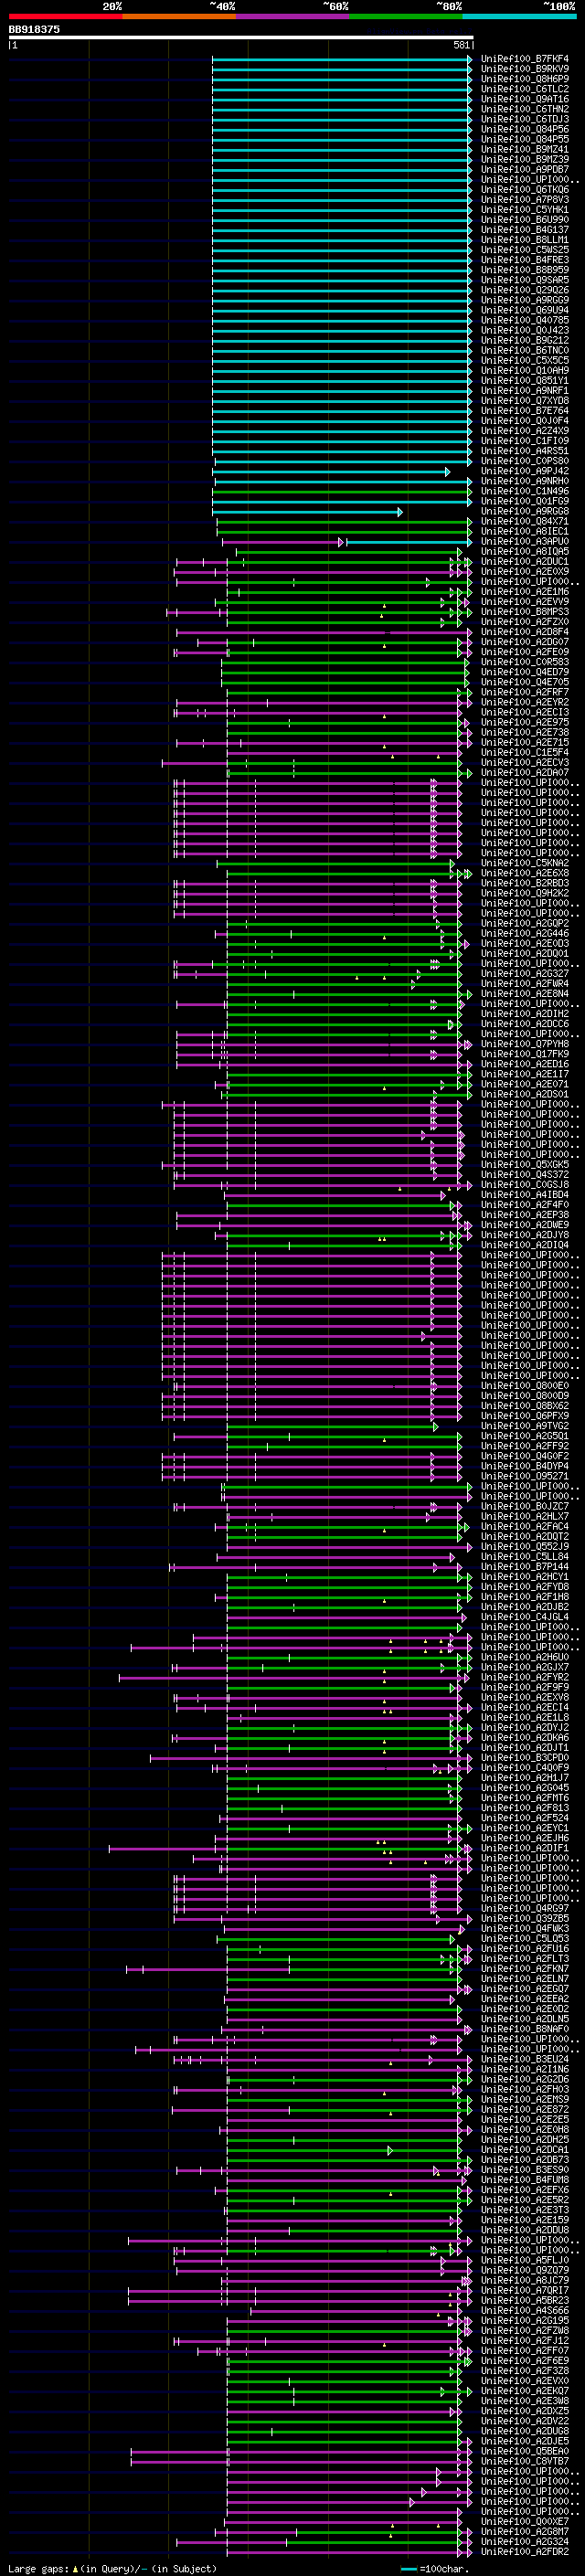The height and width of the screenshot is (2576, 585).
Task: Click the label UniRef100_Q17FK9
Action: coord(525,1054)
